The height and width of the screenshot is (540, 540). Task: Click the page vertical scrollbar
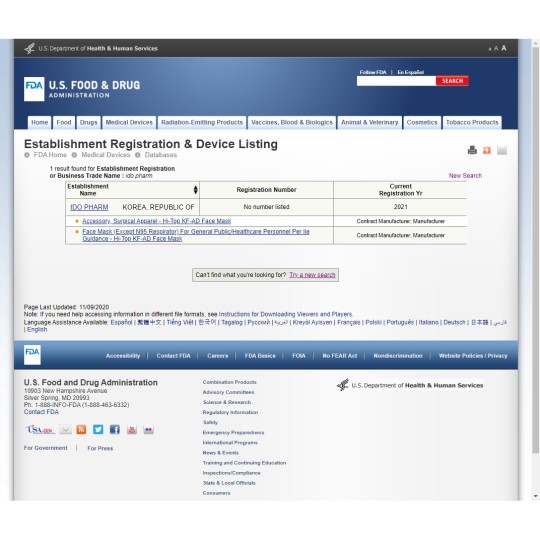(536, 269)
